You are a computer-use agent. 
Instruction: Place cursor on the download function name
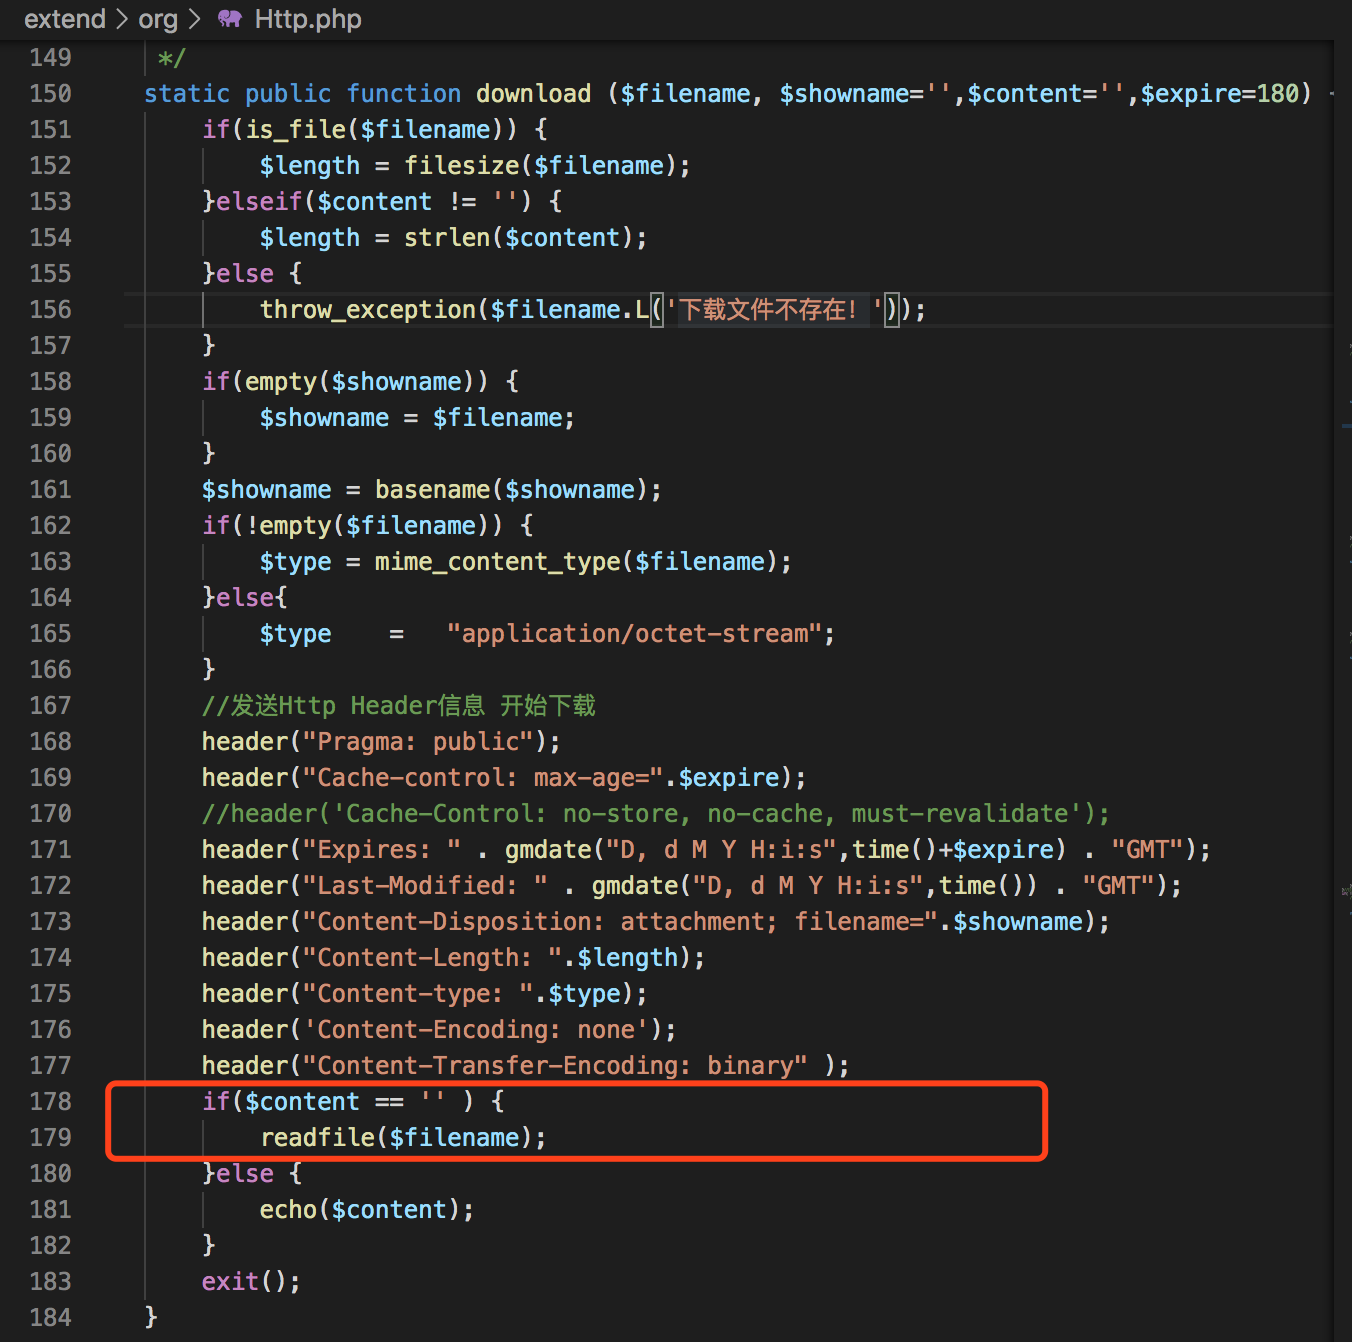[533, 93]
